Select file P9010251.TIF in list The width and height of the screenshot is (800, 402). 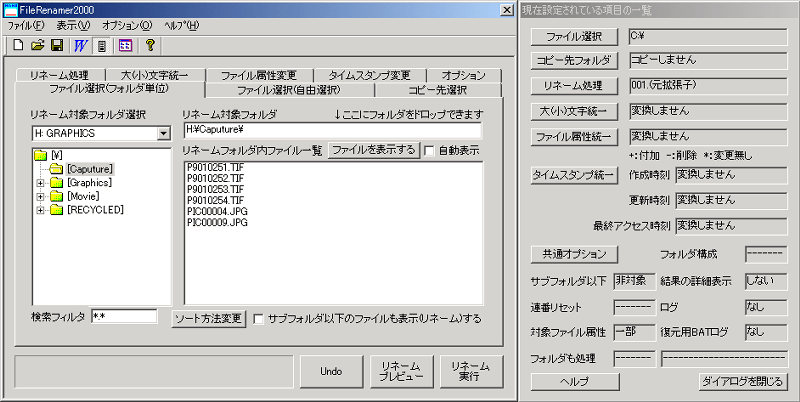(x=215, y=167)
